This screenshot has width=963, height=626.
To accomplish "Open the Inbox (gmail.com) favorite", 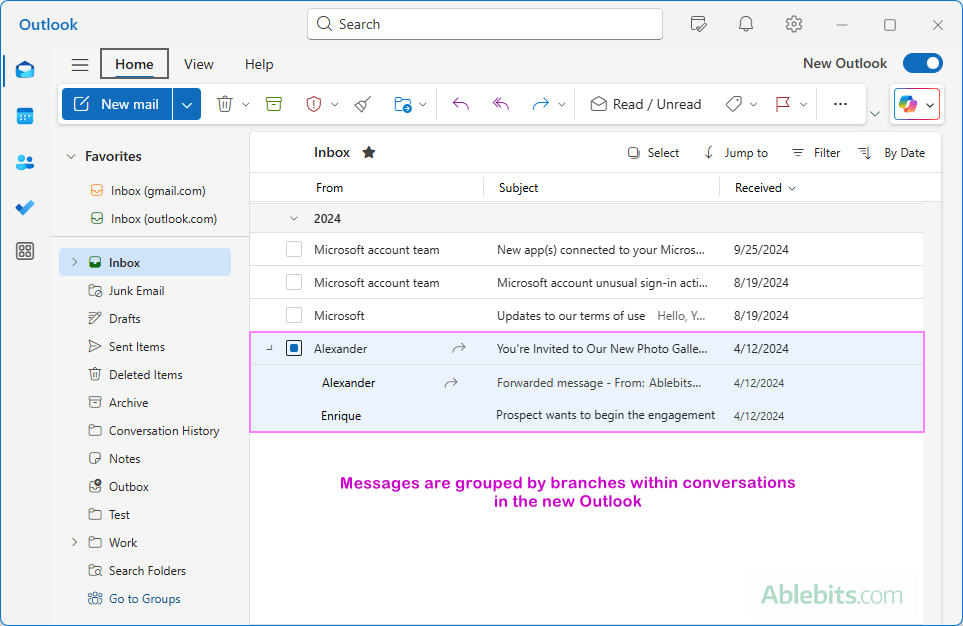I will pos(147,190).
